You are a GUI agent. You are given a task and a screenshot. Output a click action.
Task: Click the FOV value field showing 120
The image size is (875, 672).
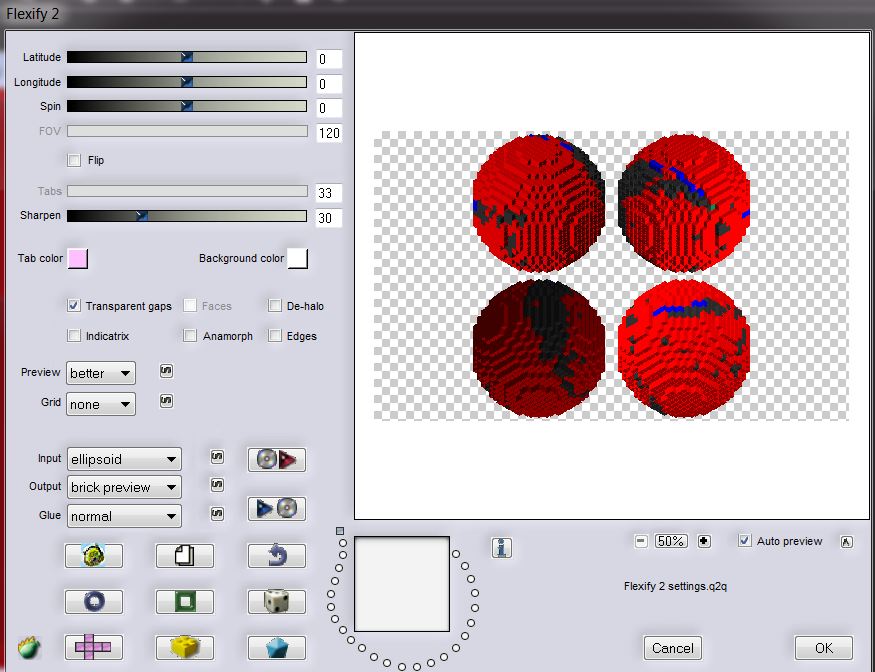(x=329, y=133)
